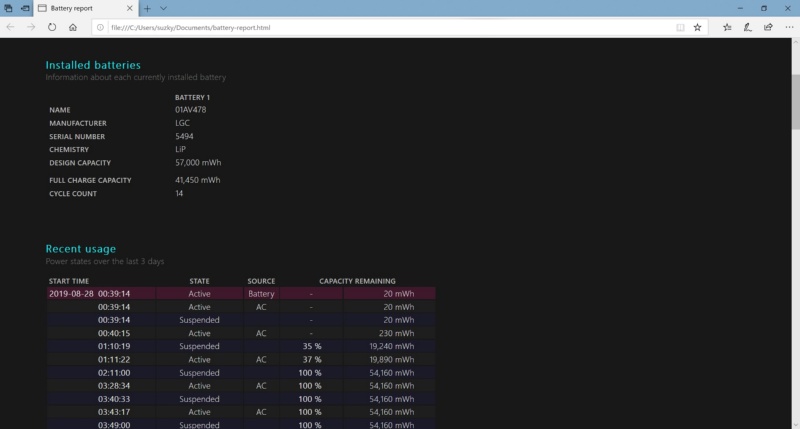Open a new tab with plus button
The image size is (800, 429).
tap(147, 8)
